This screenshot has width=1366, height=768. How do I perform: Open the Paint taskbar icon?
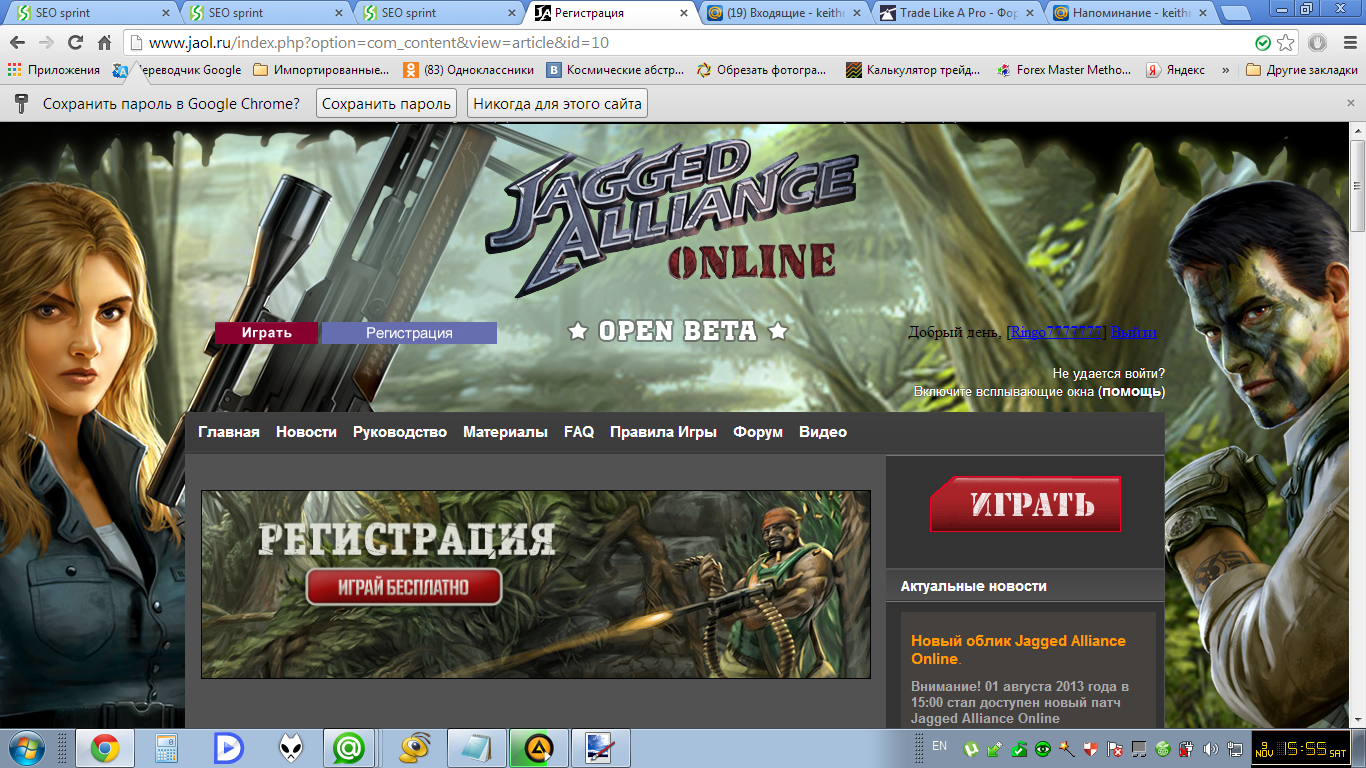coord(600,748)
